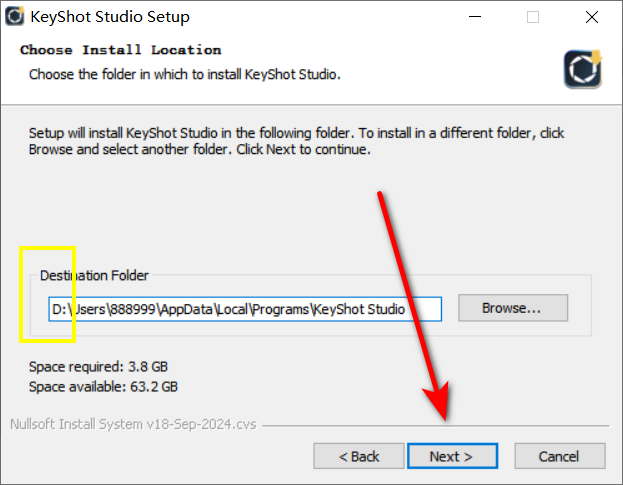The image size is (623, 485).
Task: Click the Nullsoft Install System version text
Action: [x=133, y=424]
